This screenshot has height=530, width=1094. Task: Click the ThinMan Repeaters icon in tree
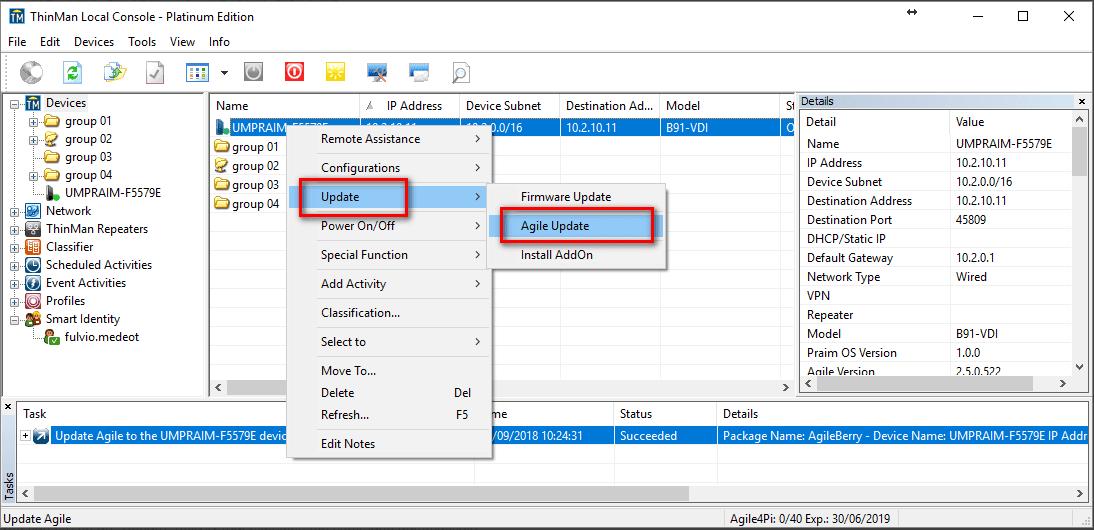[33, 229]
